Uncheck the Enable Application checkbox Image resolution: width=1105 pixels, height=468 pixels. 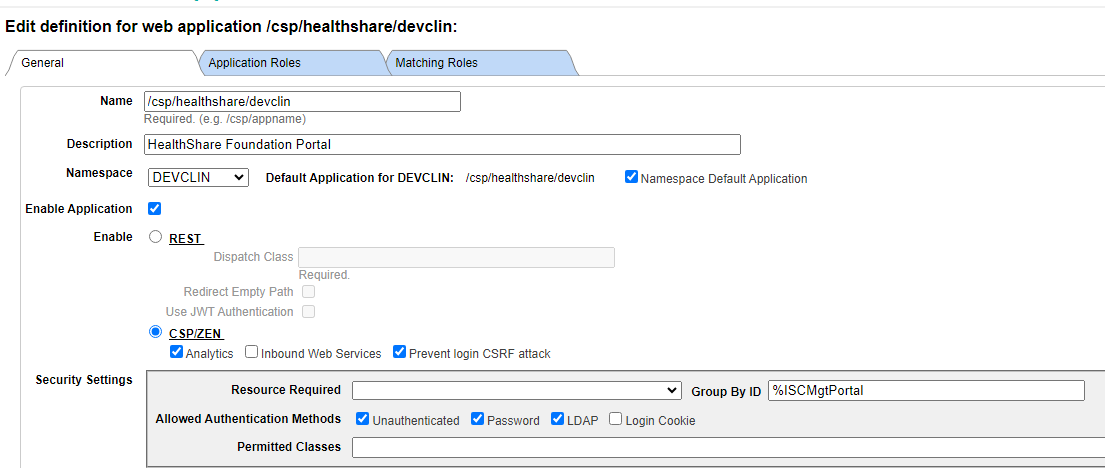click(154, 209)
